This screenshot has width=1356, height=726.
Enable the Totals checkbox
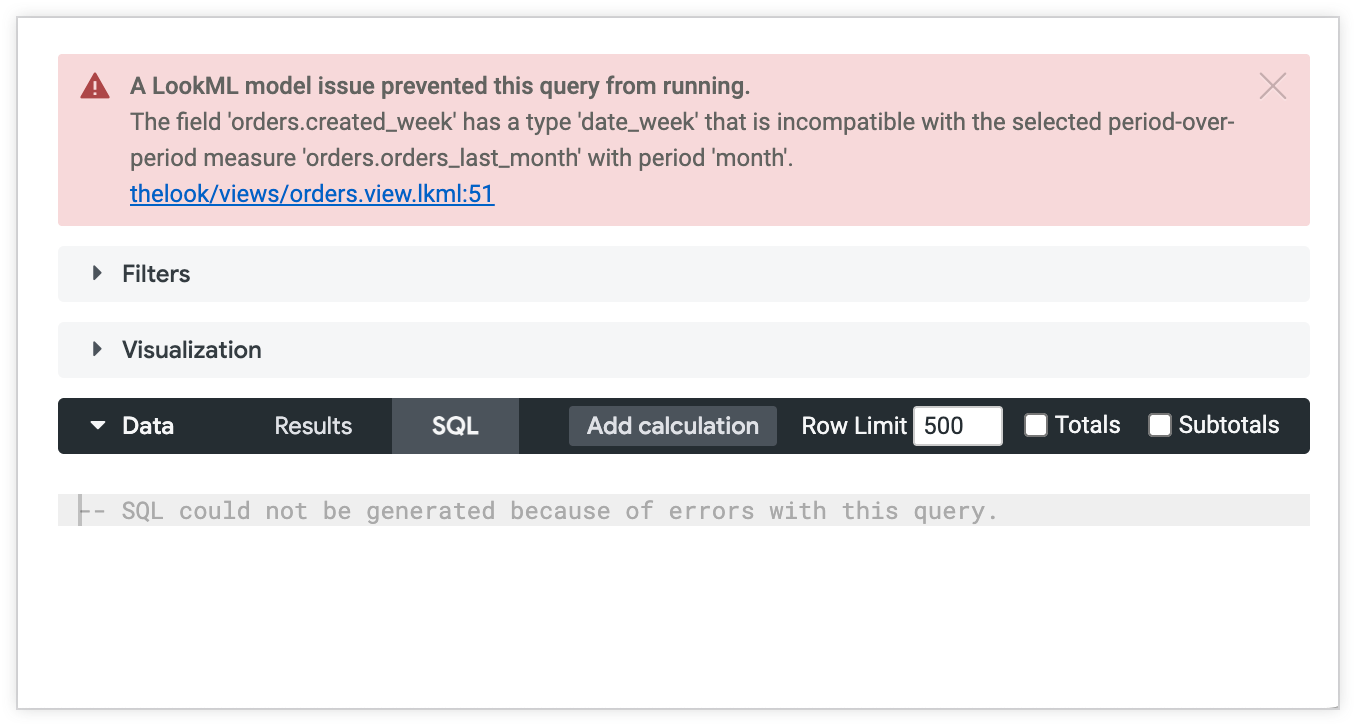(x=1036, y=425)
